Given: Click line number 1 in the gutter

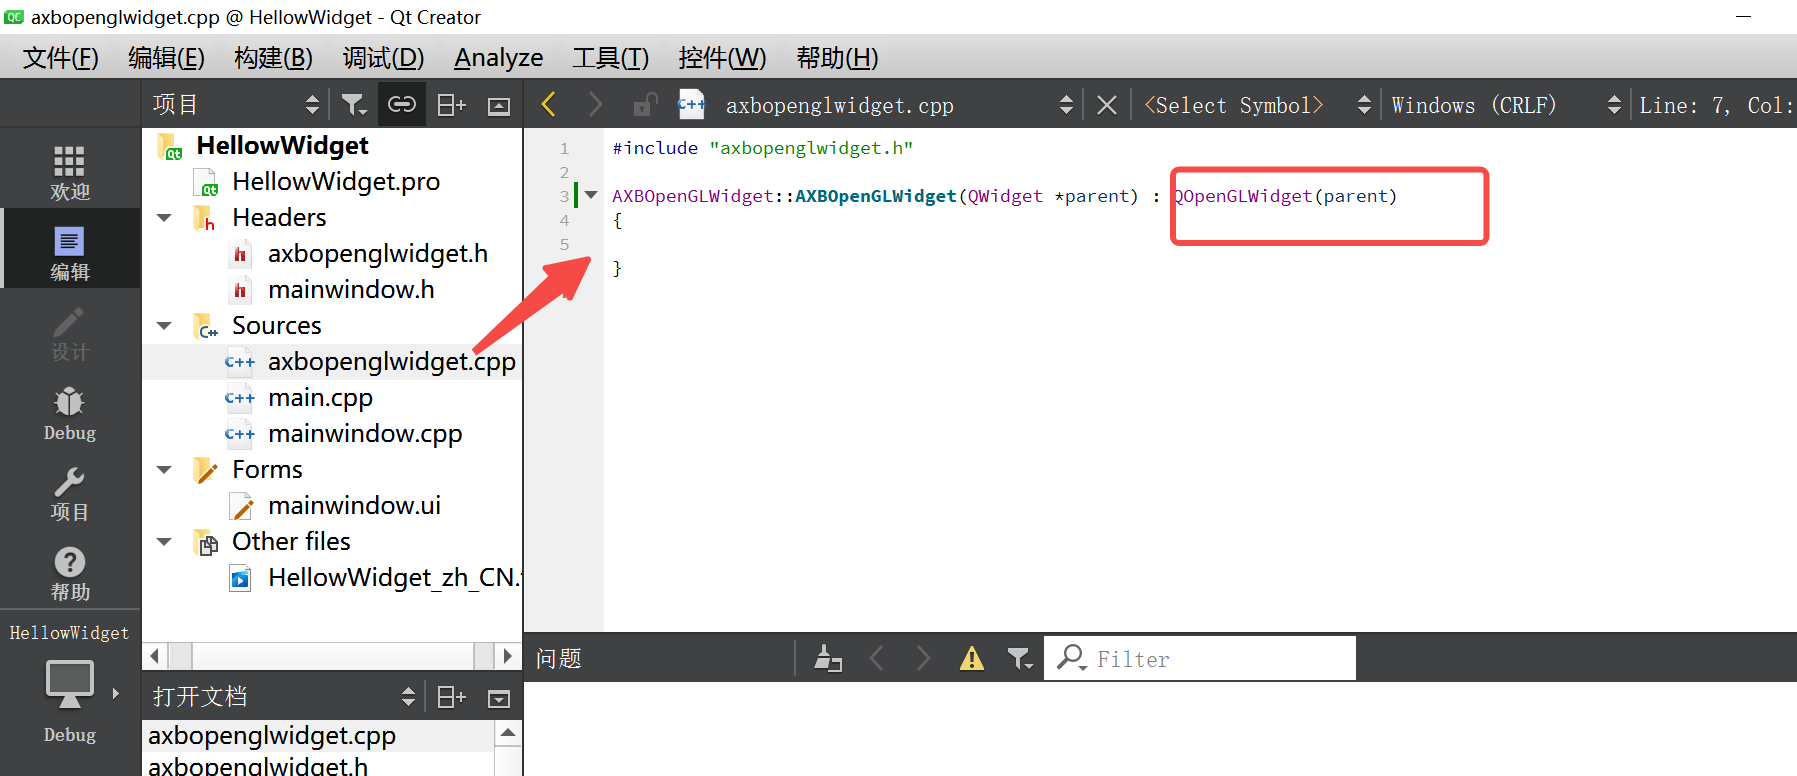Looking at the screenshot, I should 564,148.
